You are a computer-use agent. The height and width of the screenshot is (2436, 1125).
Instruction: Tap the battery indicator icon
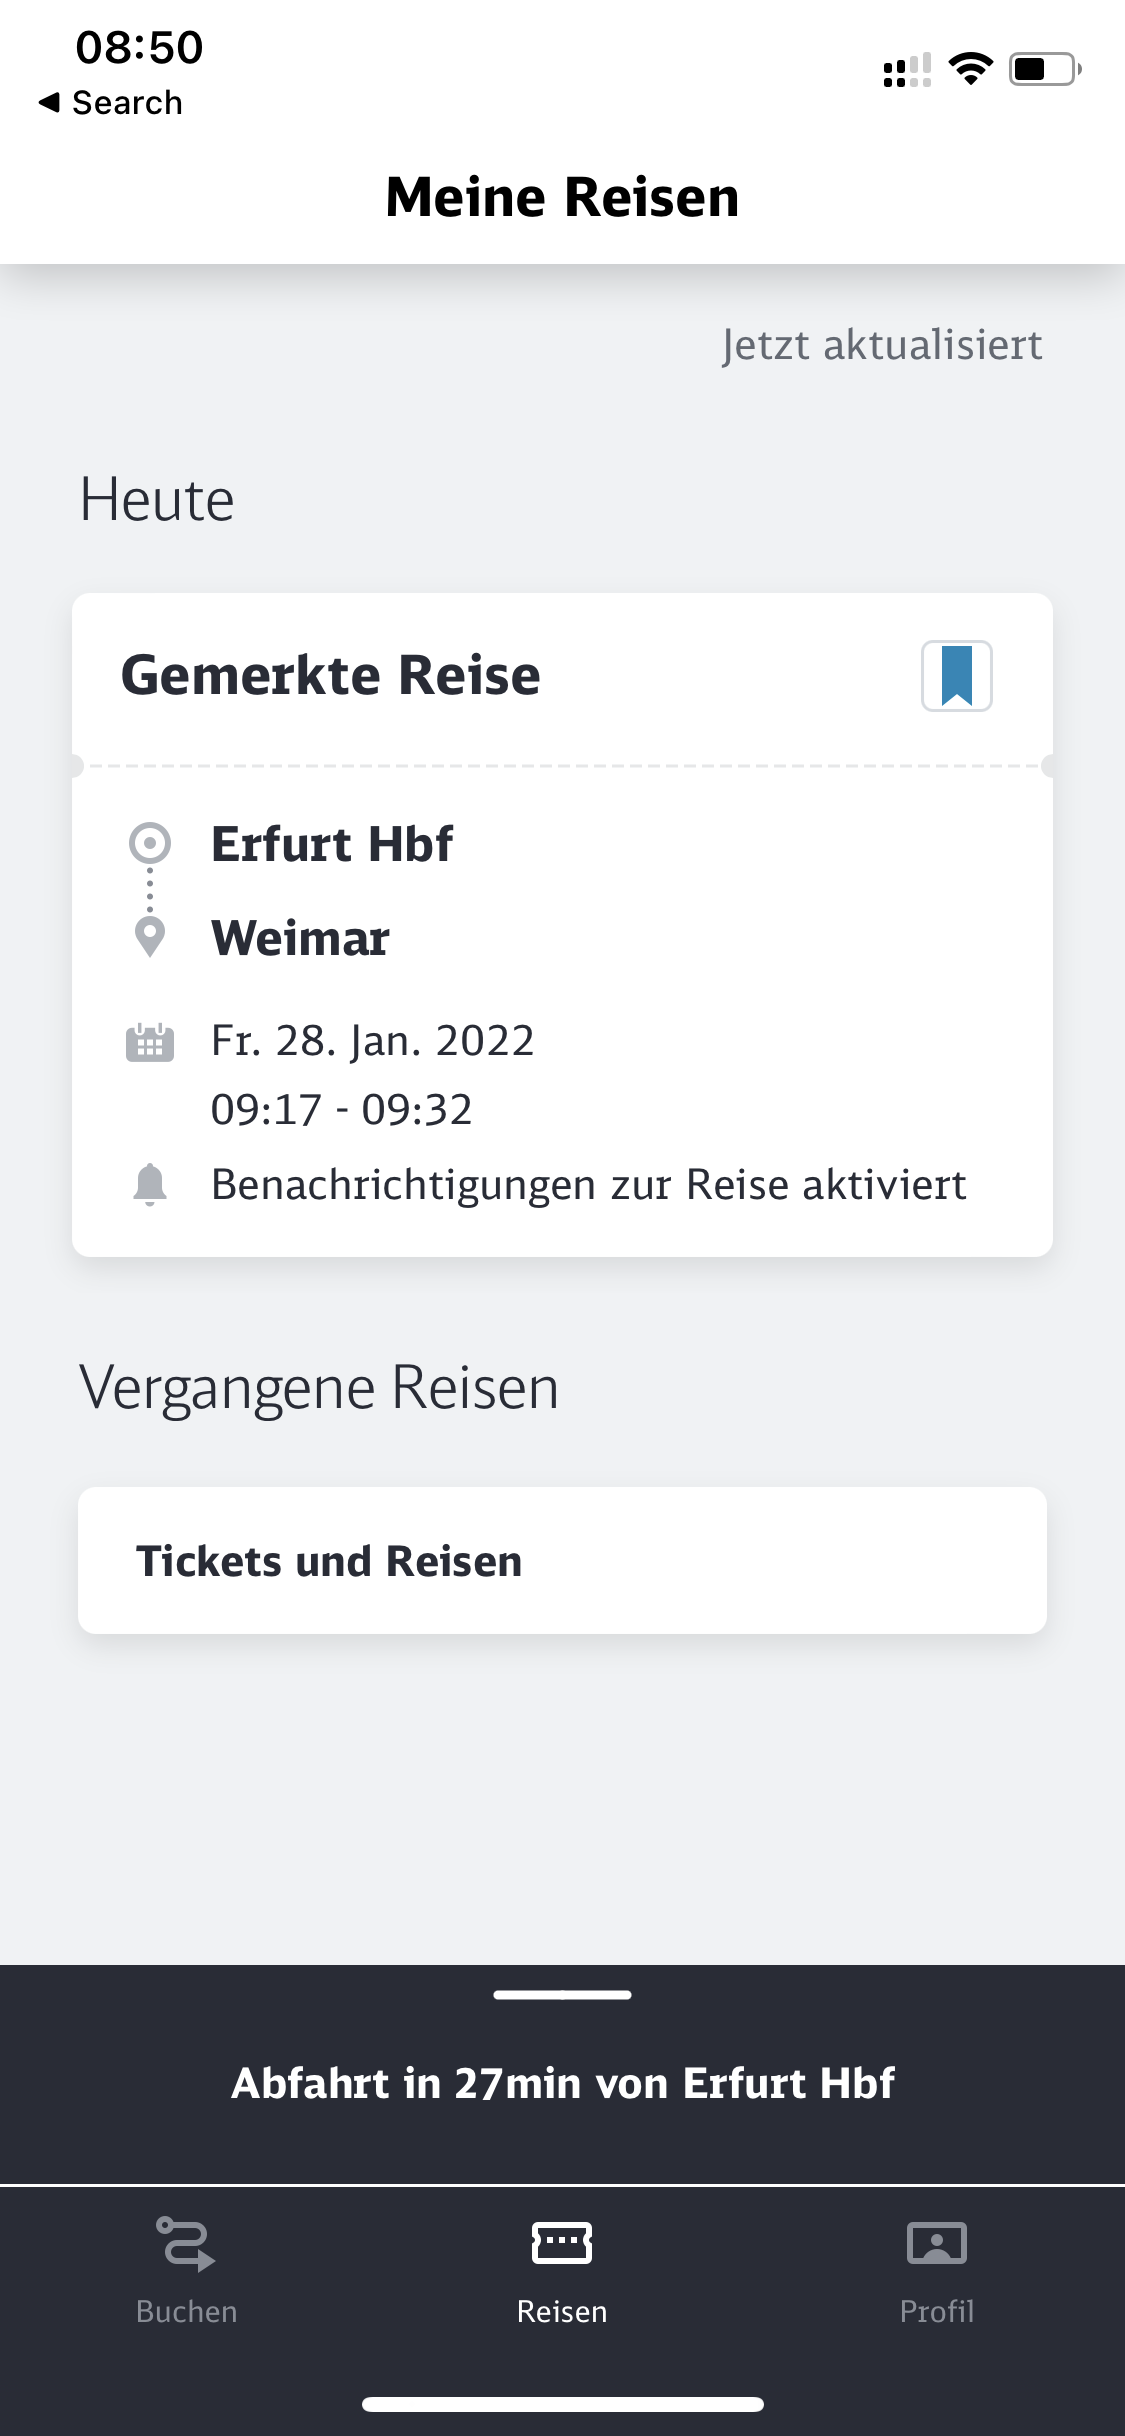point(1044,69)
